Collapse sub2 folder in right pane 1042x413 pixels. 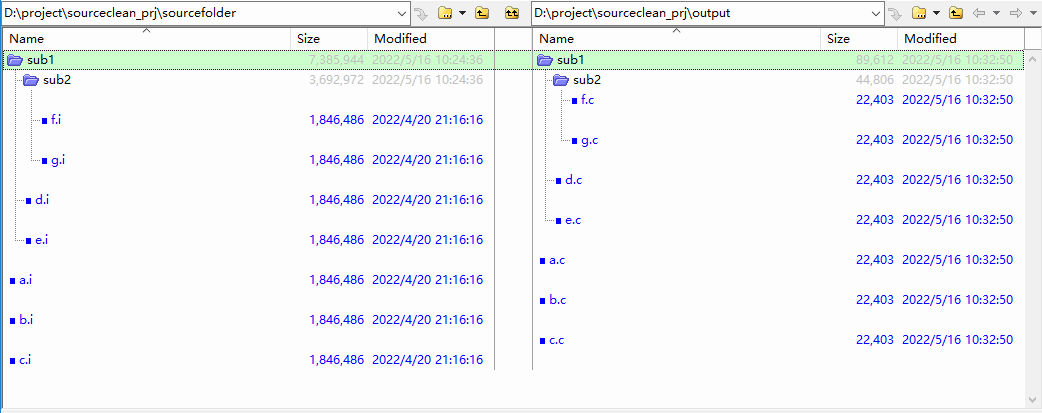pos(561,80)
